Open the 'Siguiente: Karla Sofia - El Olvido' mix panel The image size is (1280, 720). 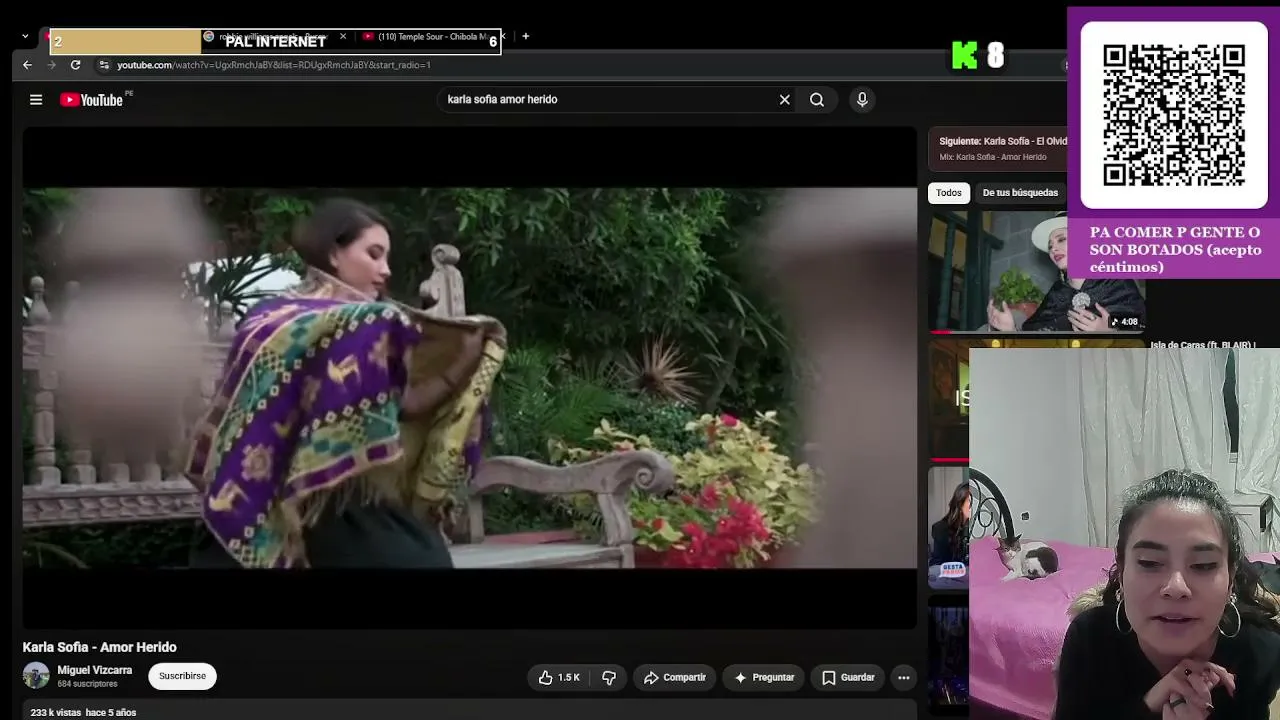click(x=998, y=148)
